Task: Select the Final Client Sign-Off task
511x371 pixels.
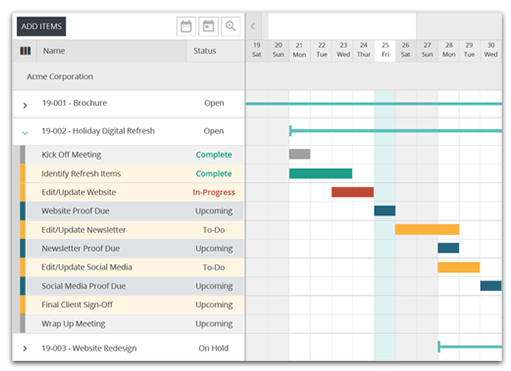Action: (77, 305)
